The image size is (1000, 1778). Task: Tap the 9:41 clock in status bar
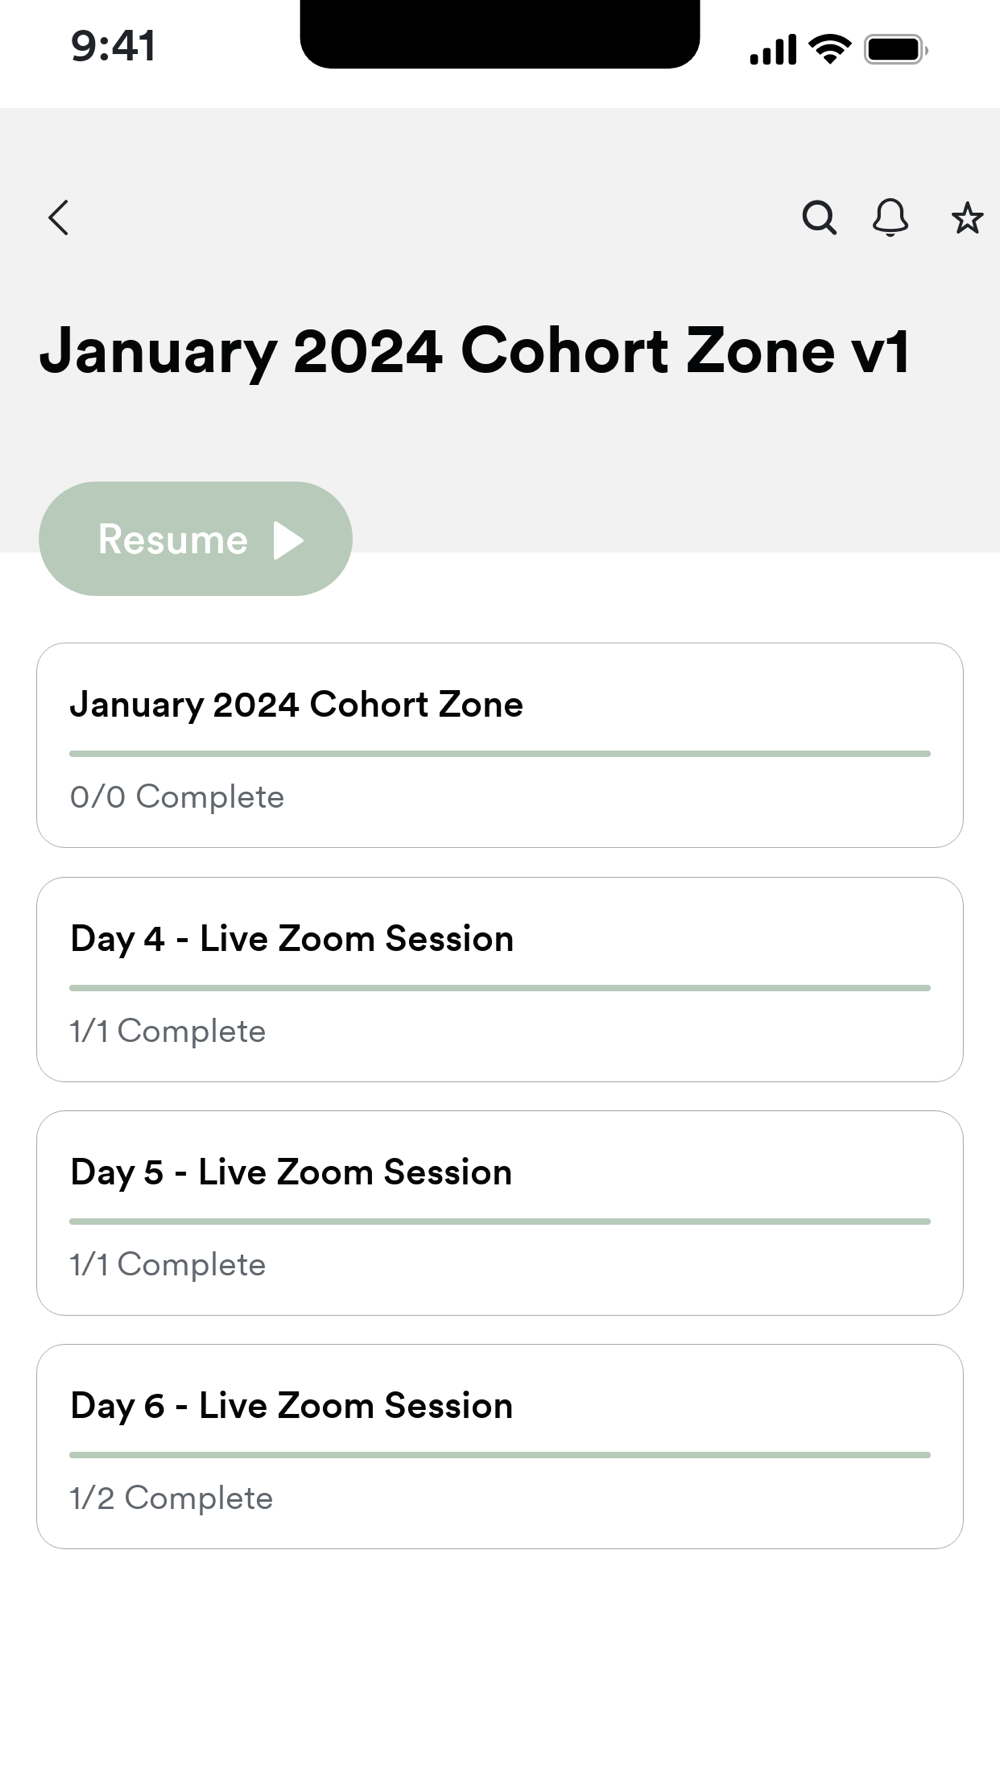[x=113, y=46]
